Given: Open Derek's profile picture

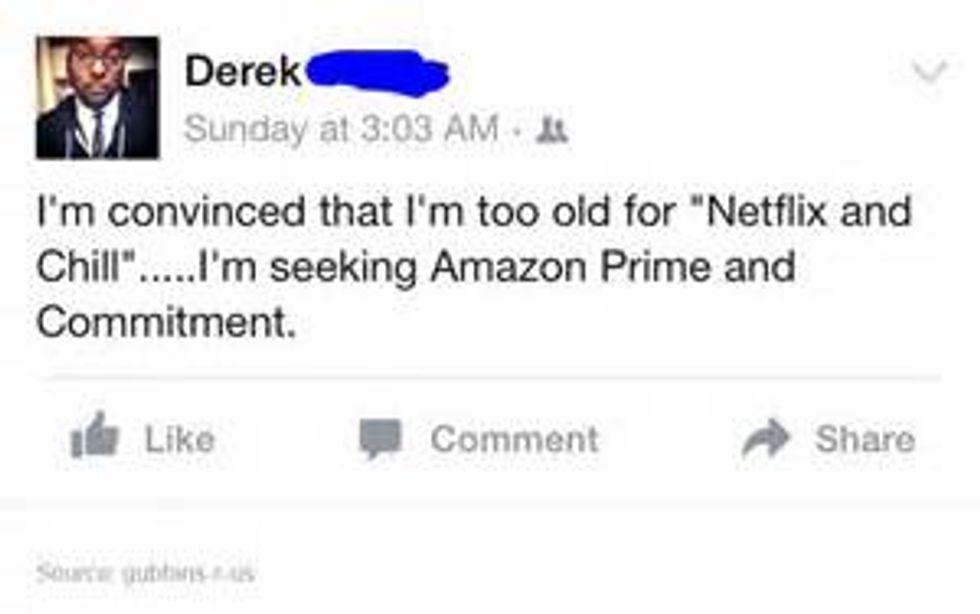Looking at the screenshot, I should point(97,97).
